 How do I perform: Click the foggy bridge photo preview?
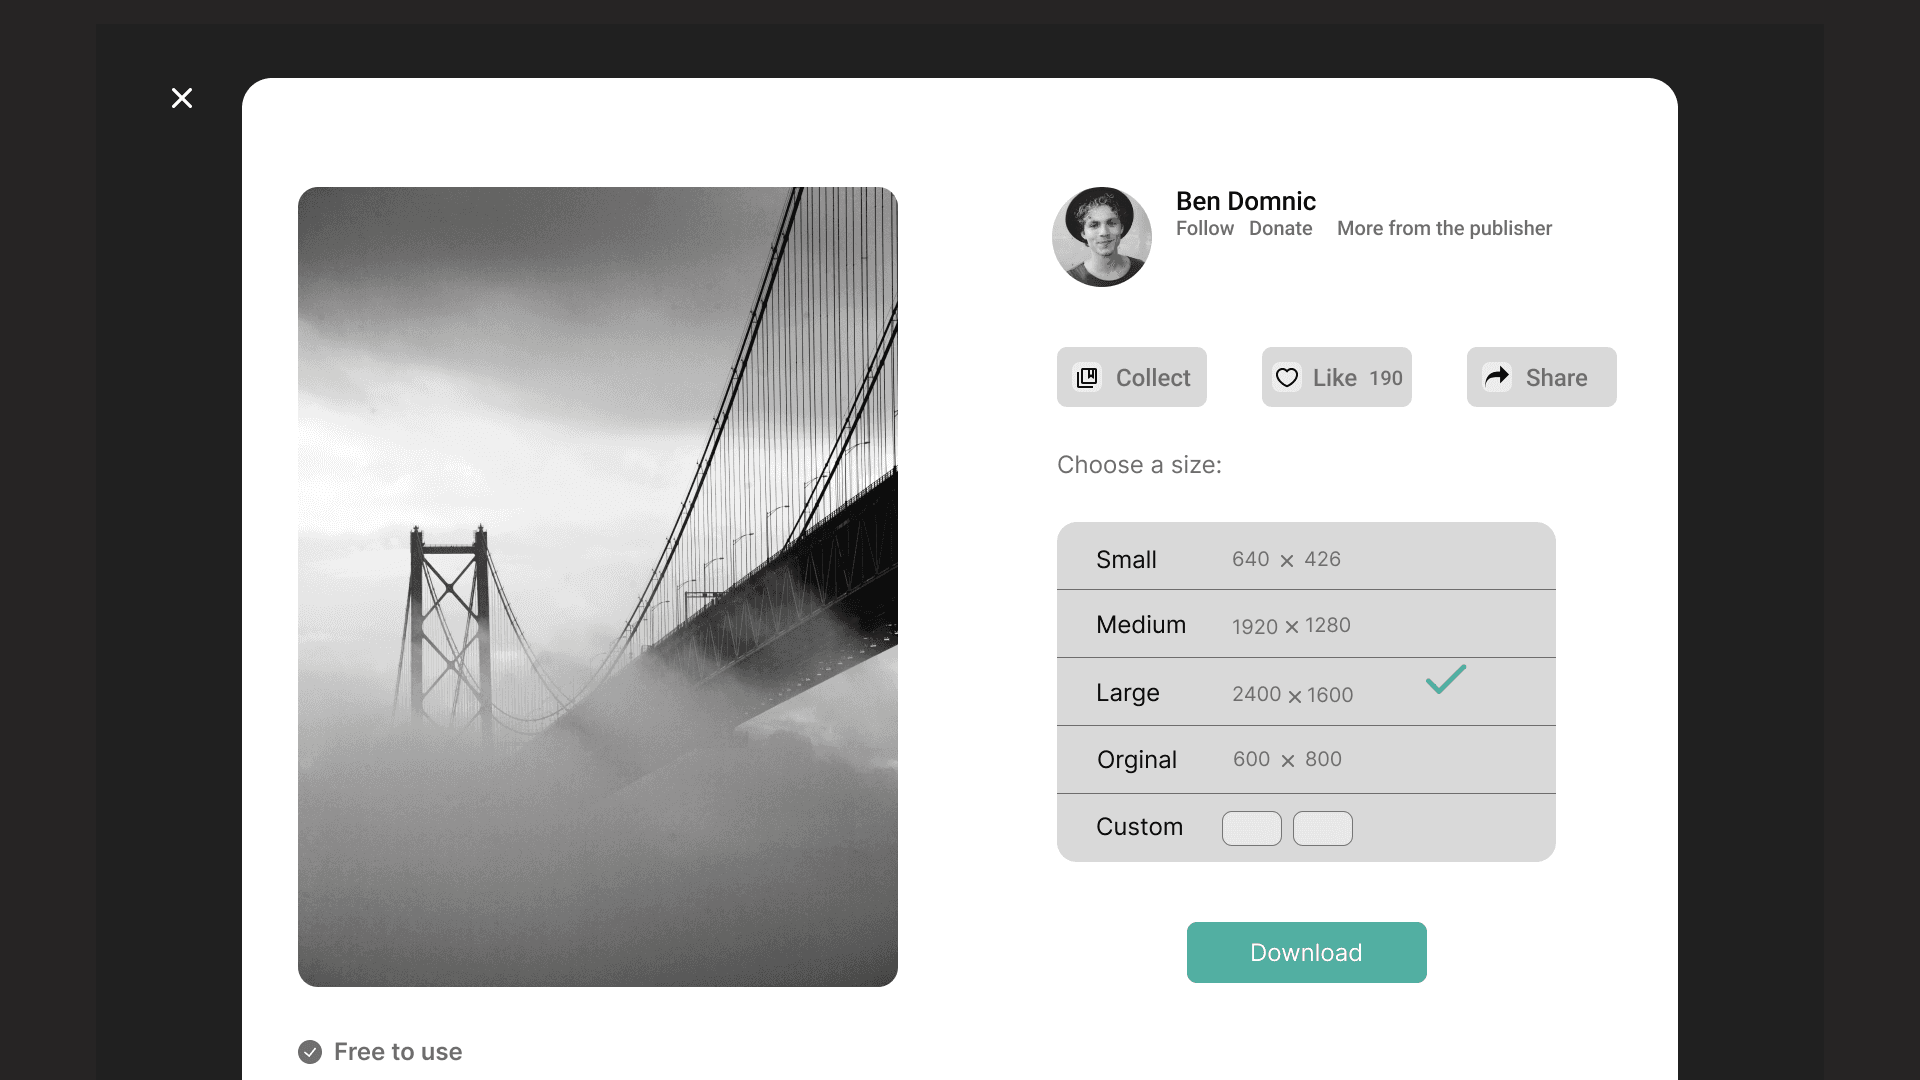[598, 586]
